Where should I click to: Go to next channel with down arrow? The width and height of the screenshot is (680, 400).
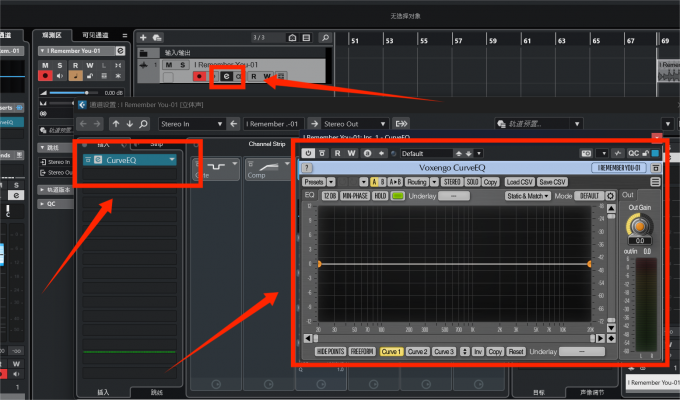130,124
